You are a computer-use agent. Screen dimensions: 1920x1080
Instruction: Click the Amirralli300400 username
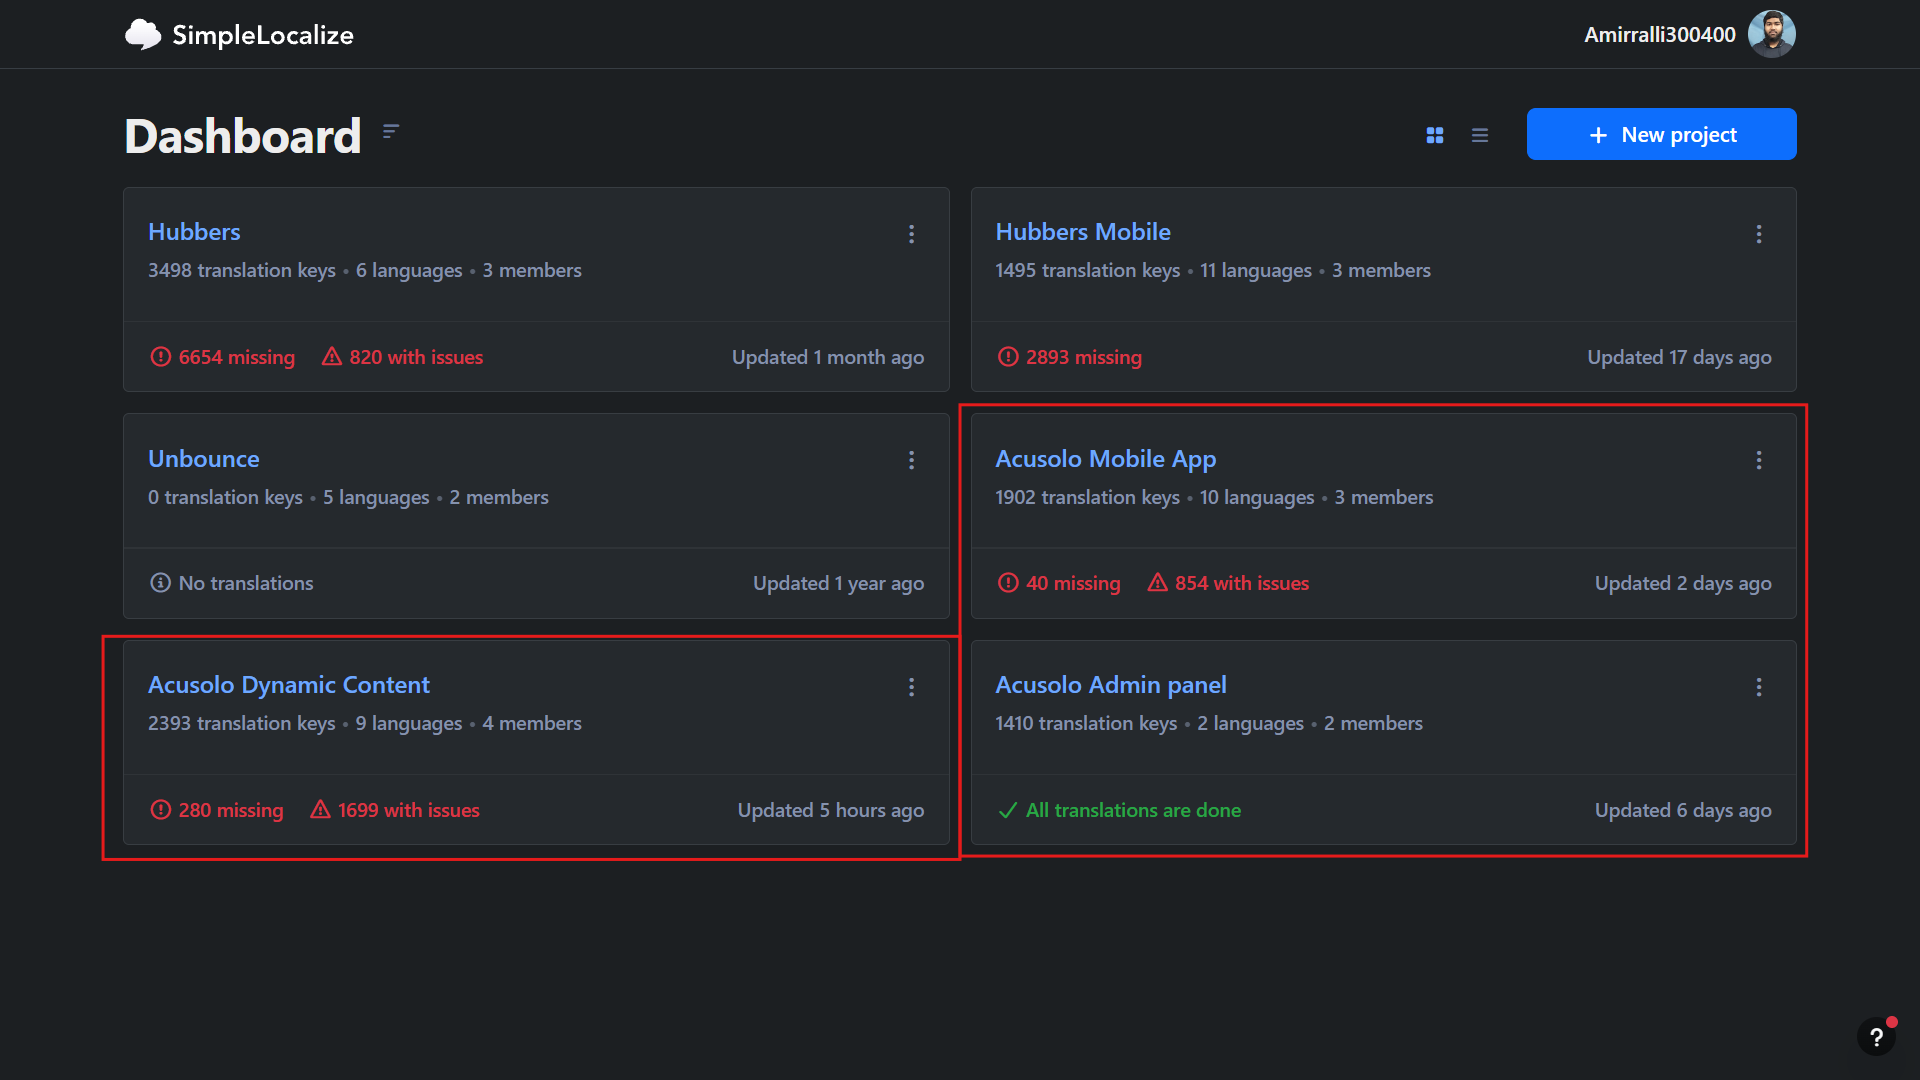tap(1660, 34)
